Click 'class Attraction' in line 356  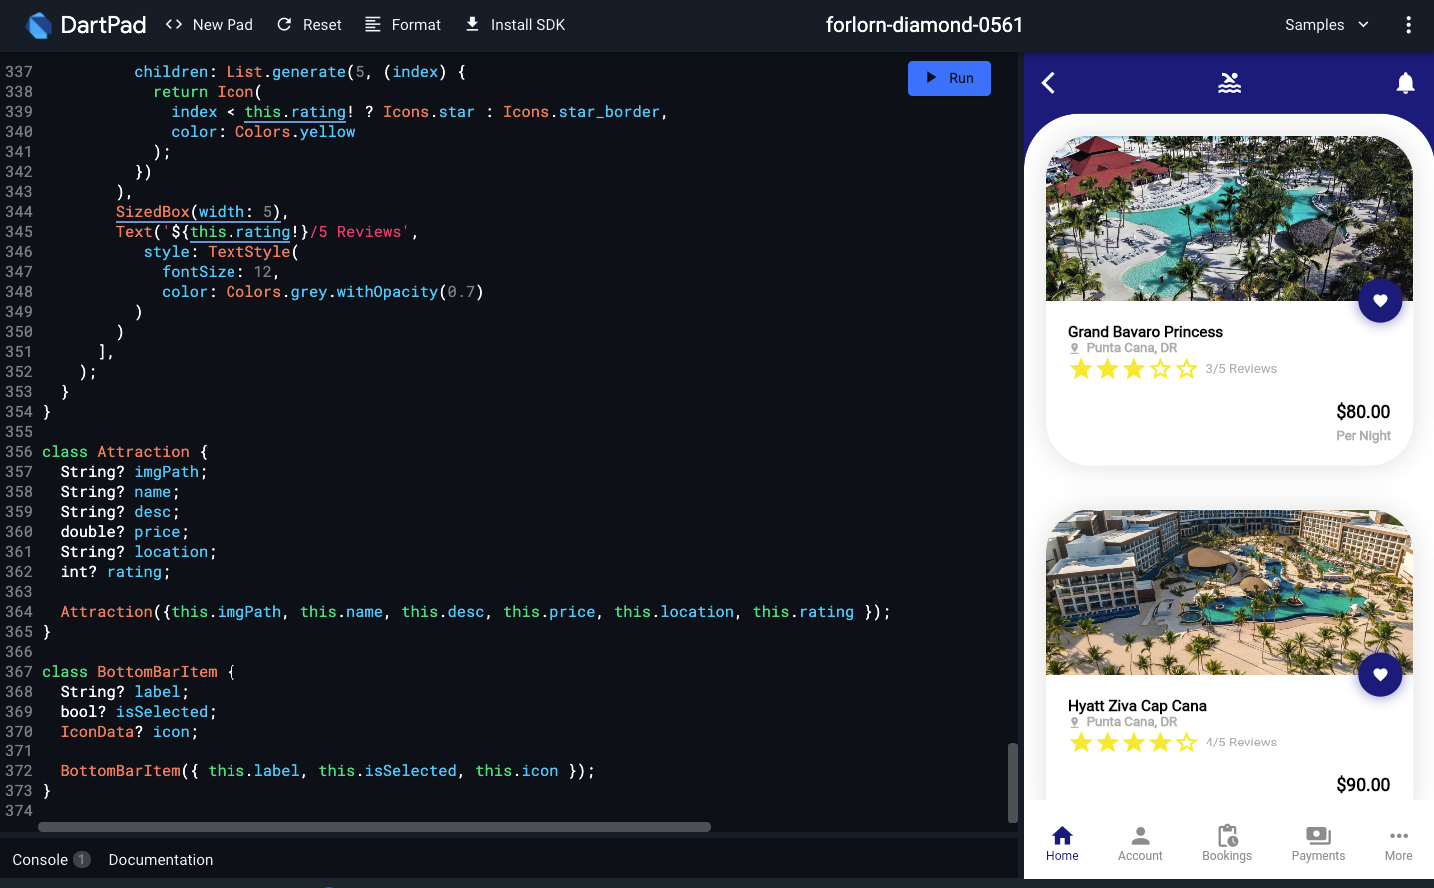(x=116, y=452)
